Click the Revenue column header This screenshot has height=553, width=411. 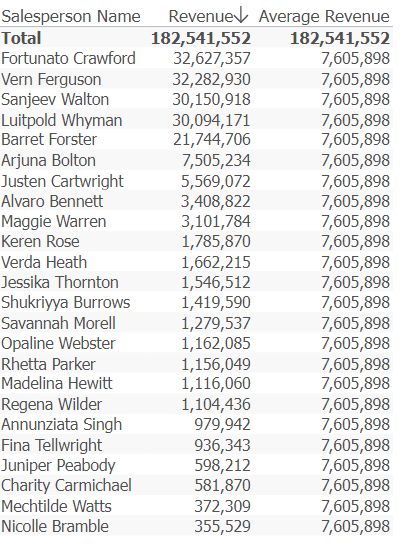click(200, 16)
